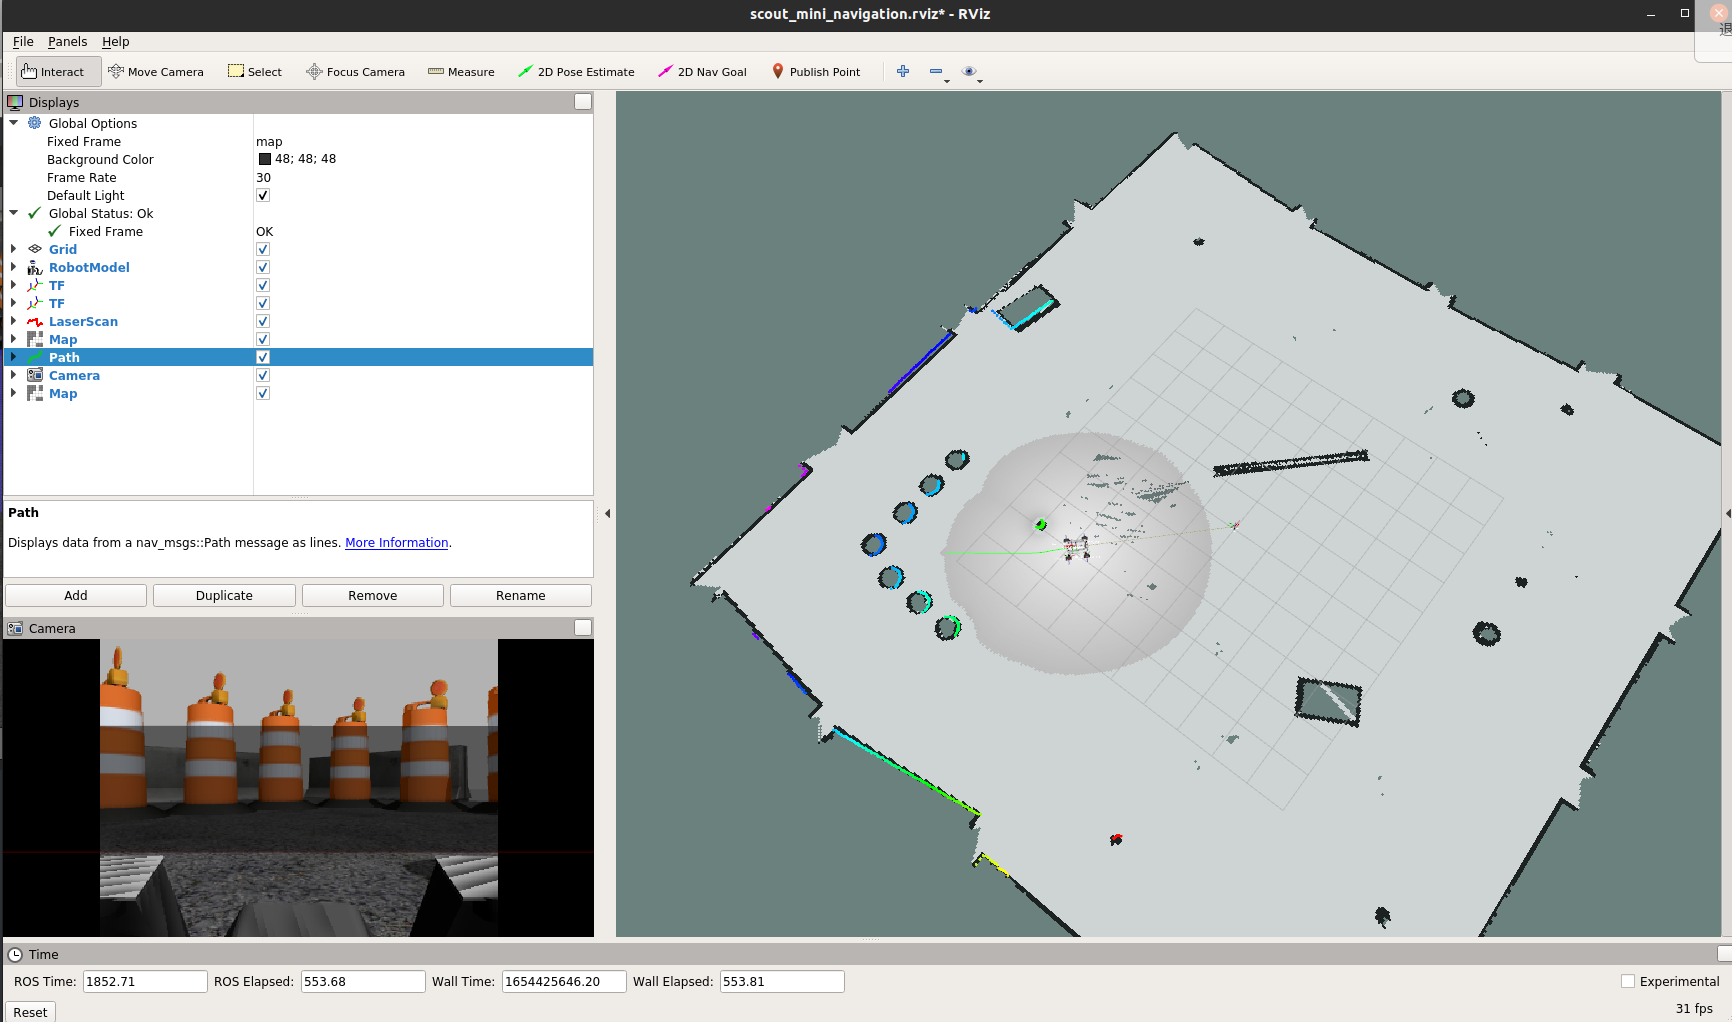
Task: Activate the Focus Camera tool
Action: coord(355,72)
